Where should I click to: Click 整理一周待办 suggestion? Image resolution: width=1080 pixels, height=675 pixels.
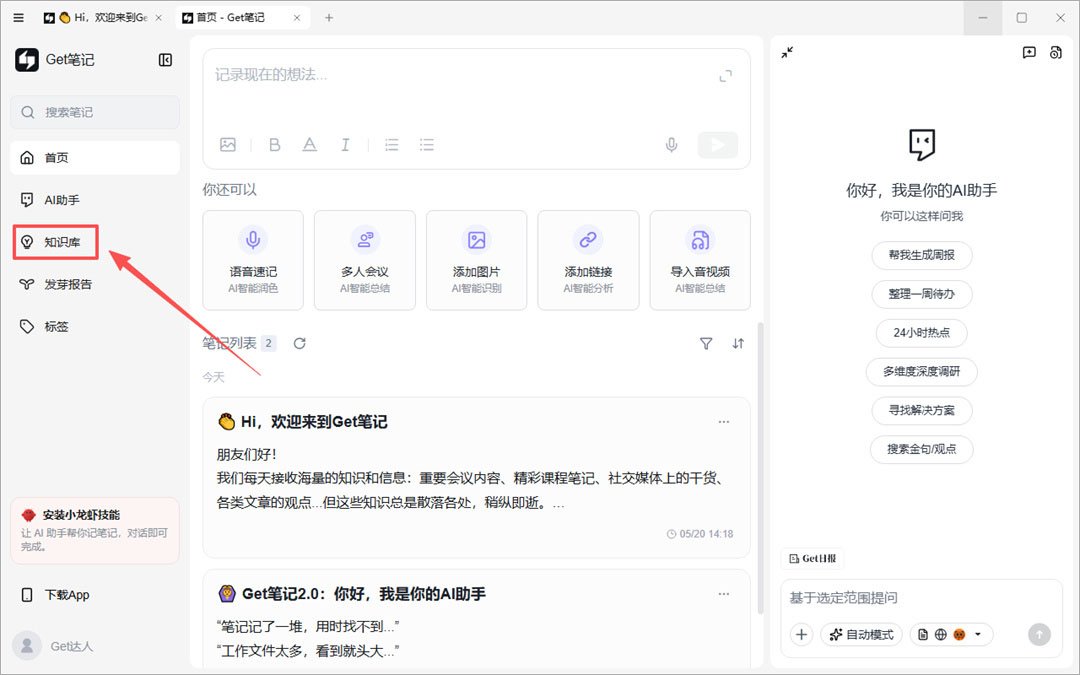922,294
